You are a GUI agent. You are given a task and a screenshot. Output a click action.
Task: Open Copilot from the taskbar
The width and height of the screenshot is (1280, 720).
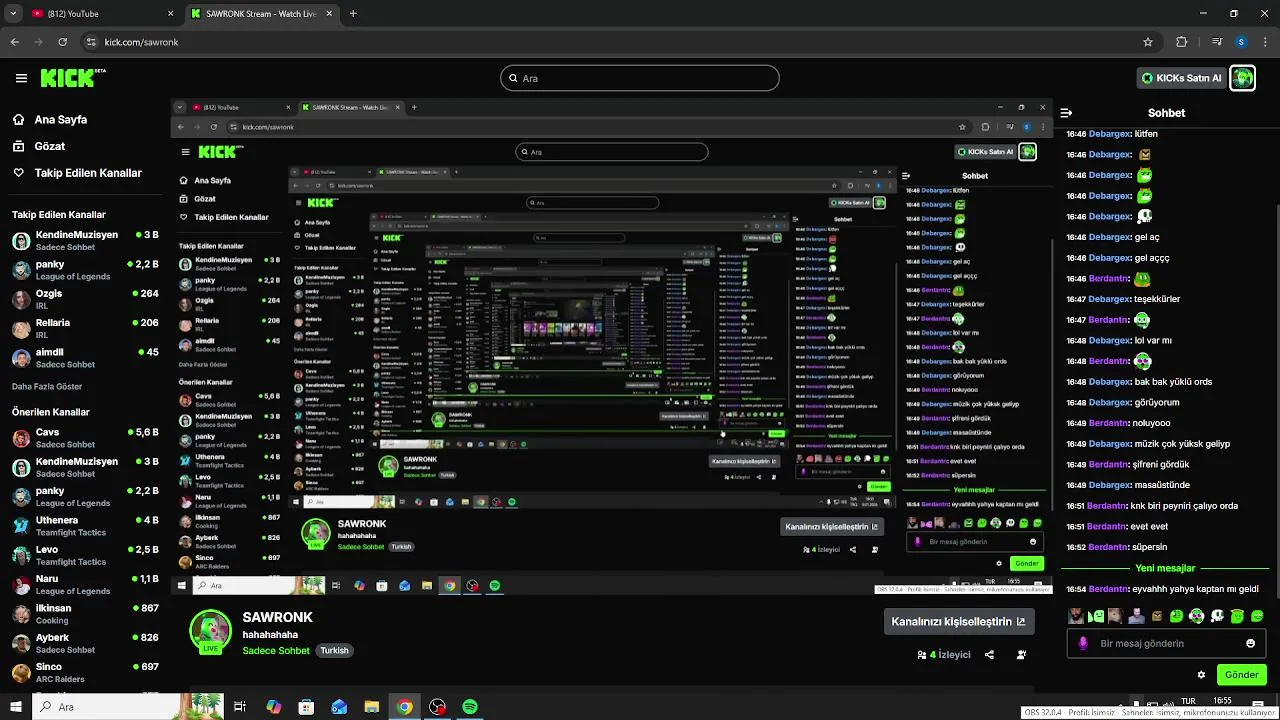(x=273, y=707)
